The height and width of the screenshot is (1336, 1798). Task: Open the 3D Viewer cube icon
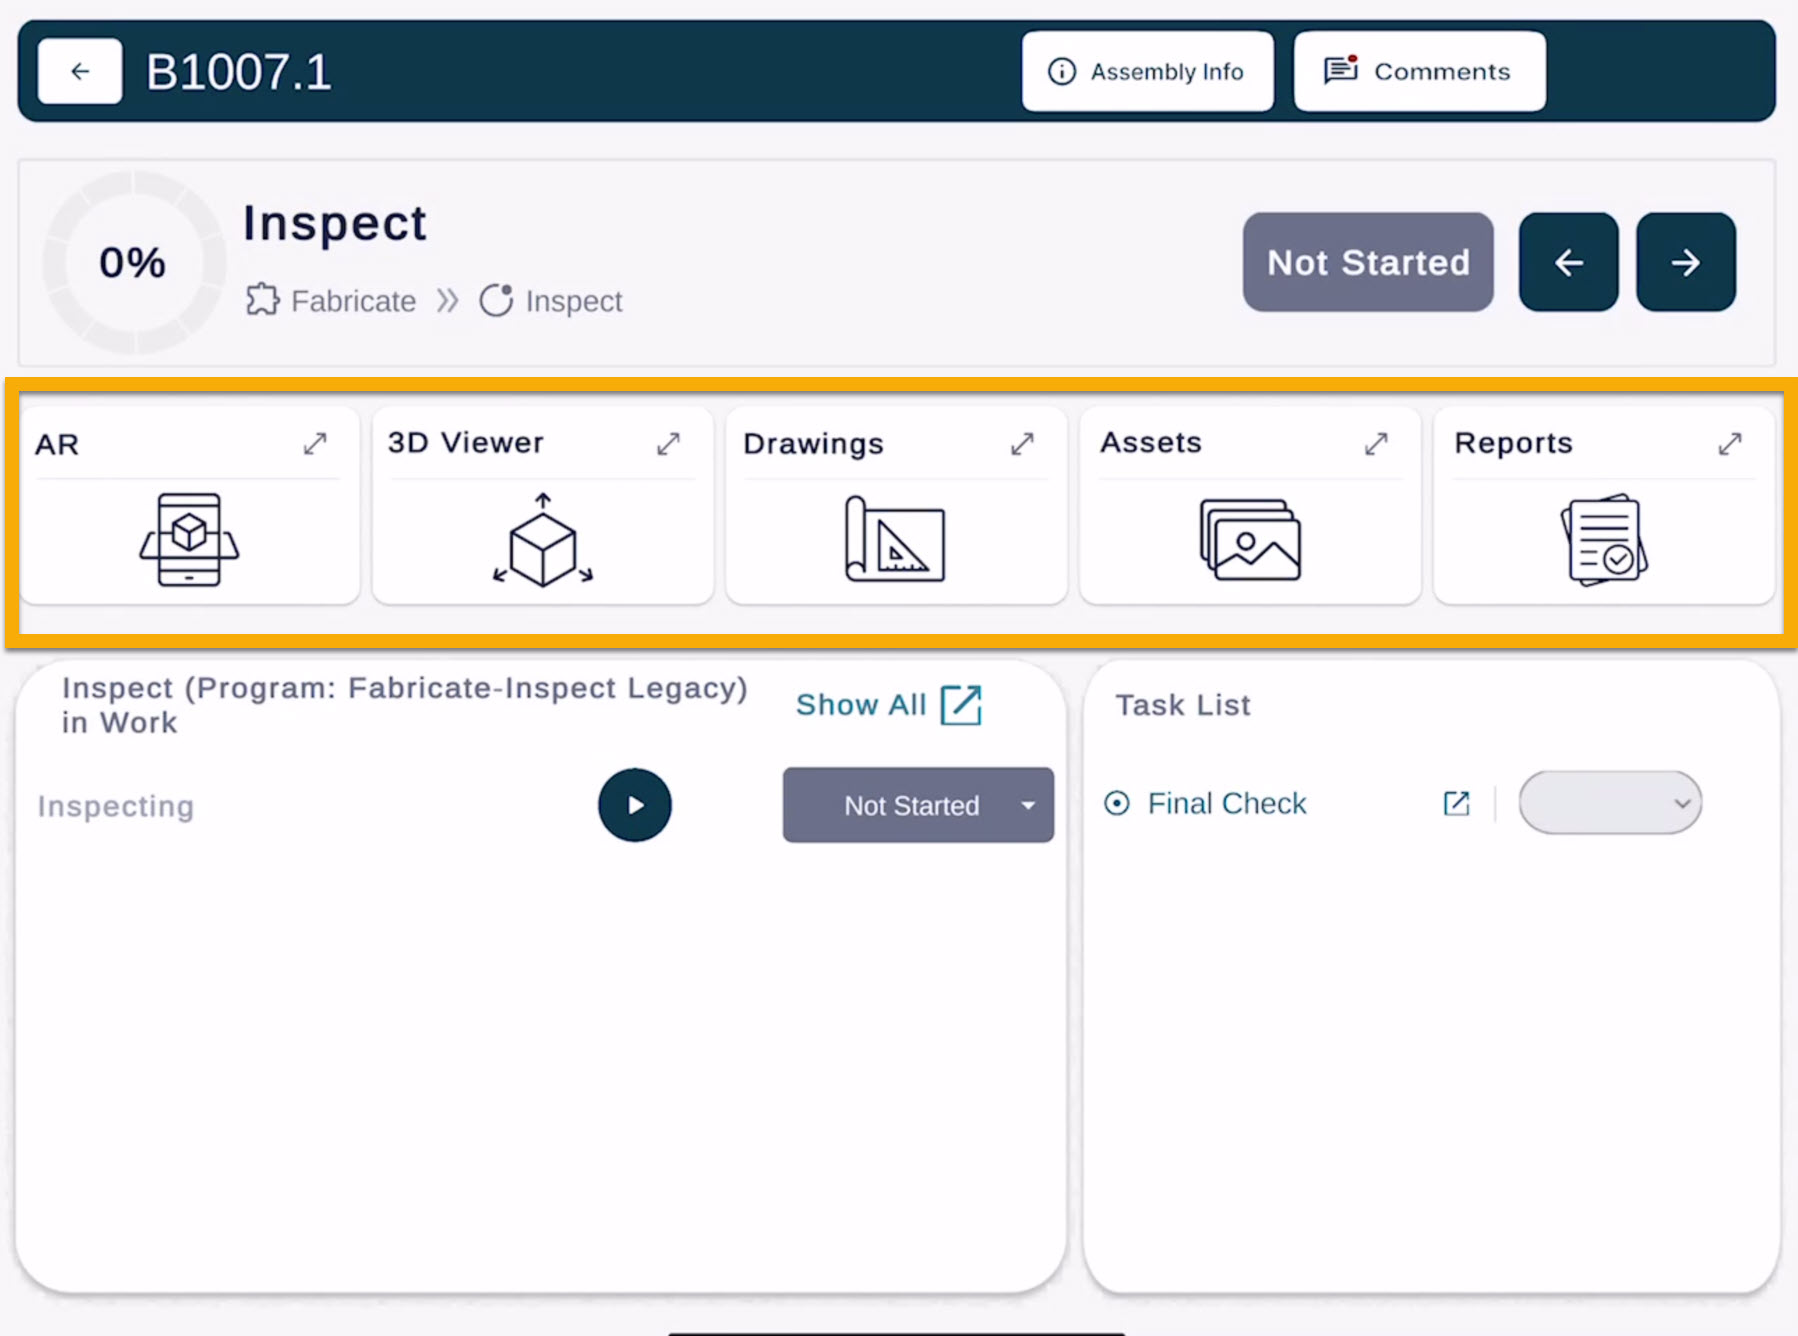pos(542,540)
